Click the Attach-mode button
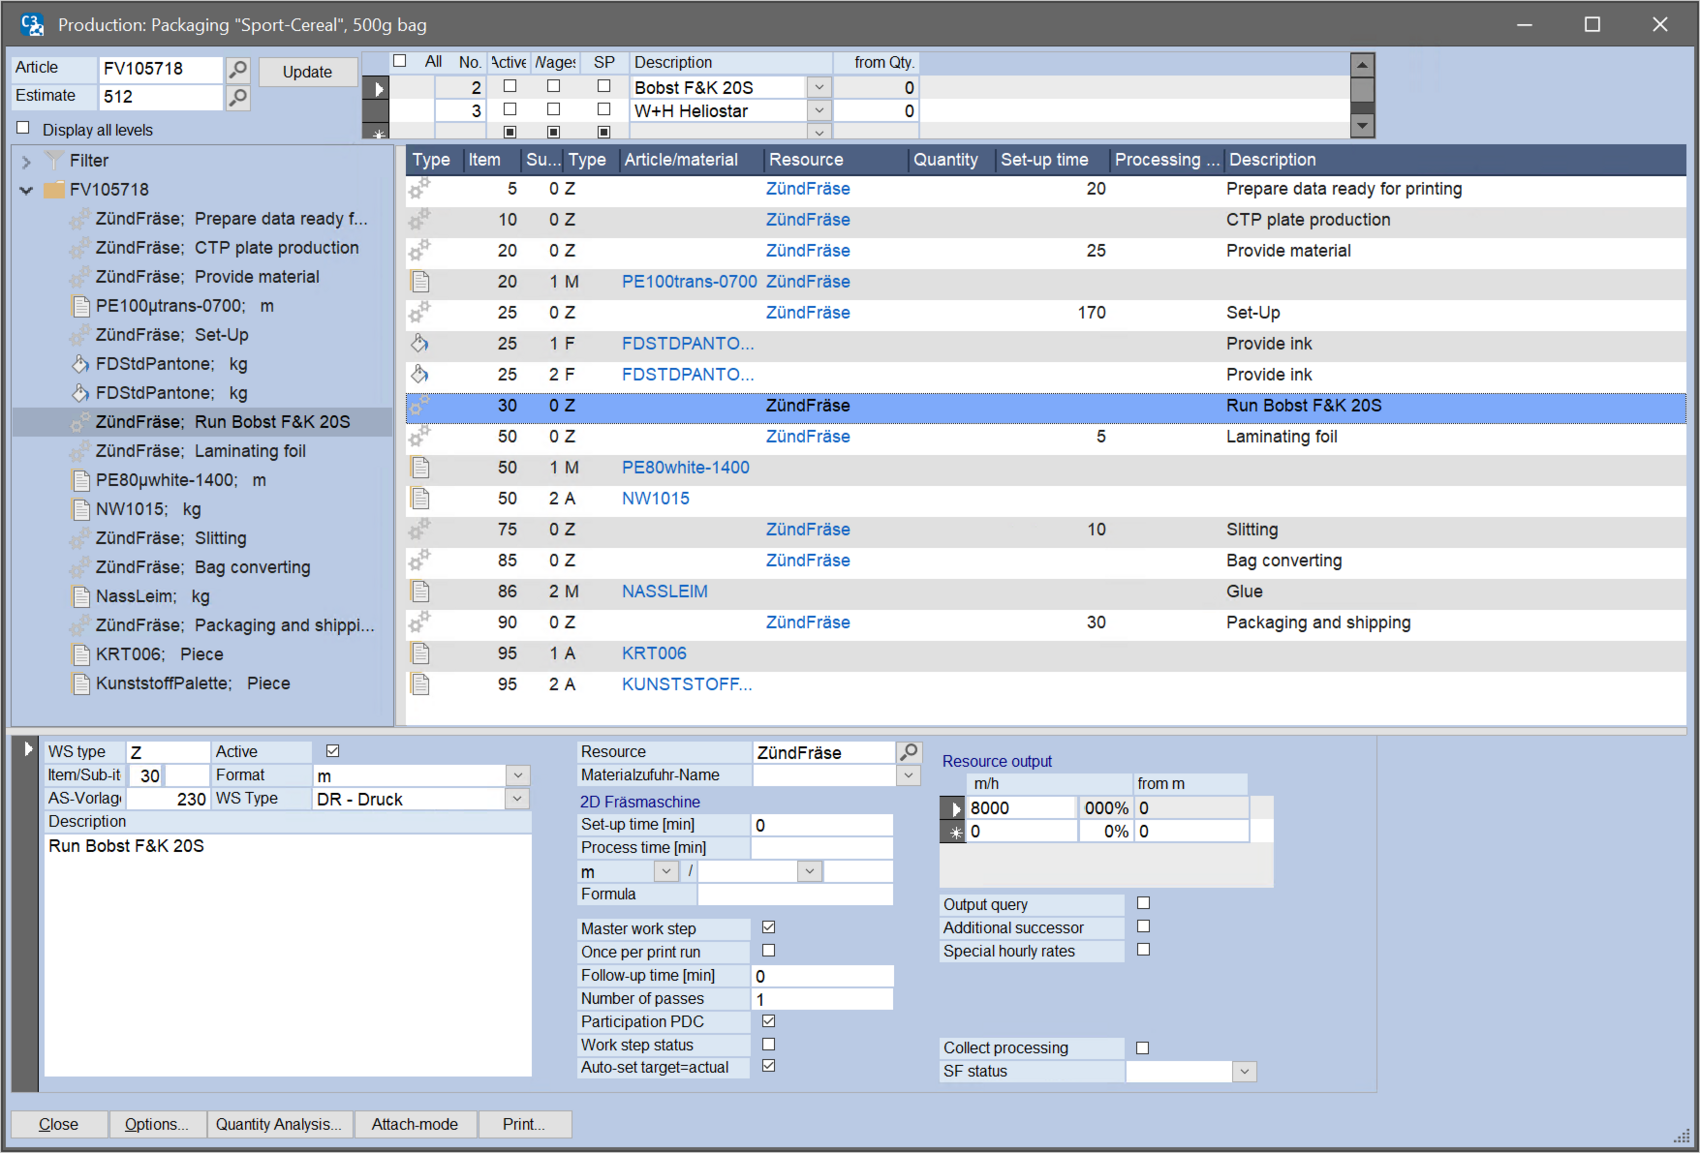Screen dimensions: 1700x1153 414,1124
